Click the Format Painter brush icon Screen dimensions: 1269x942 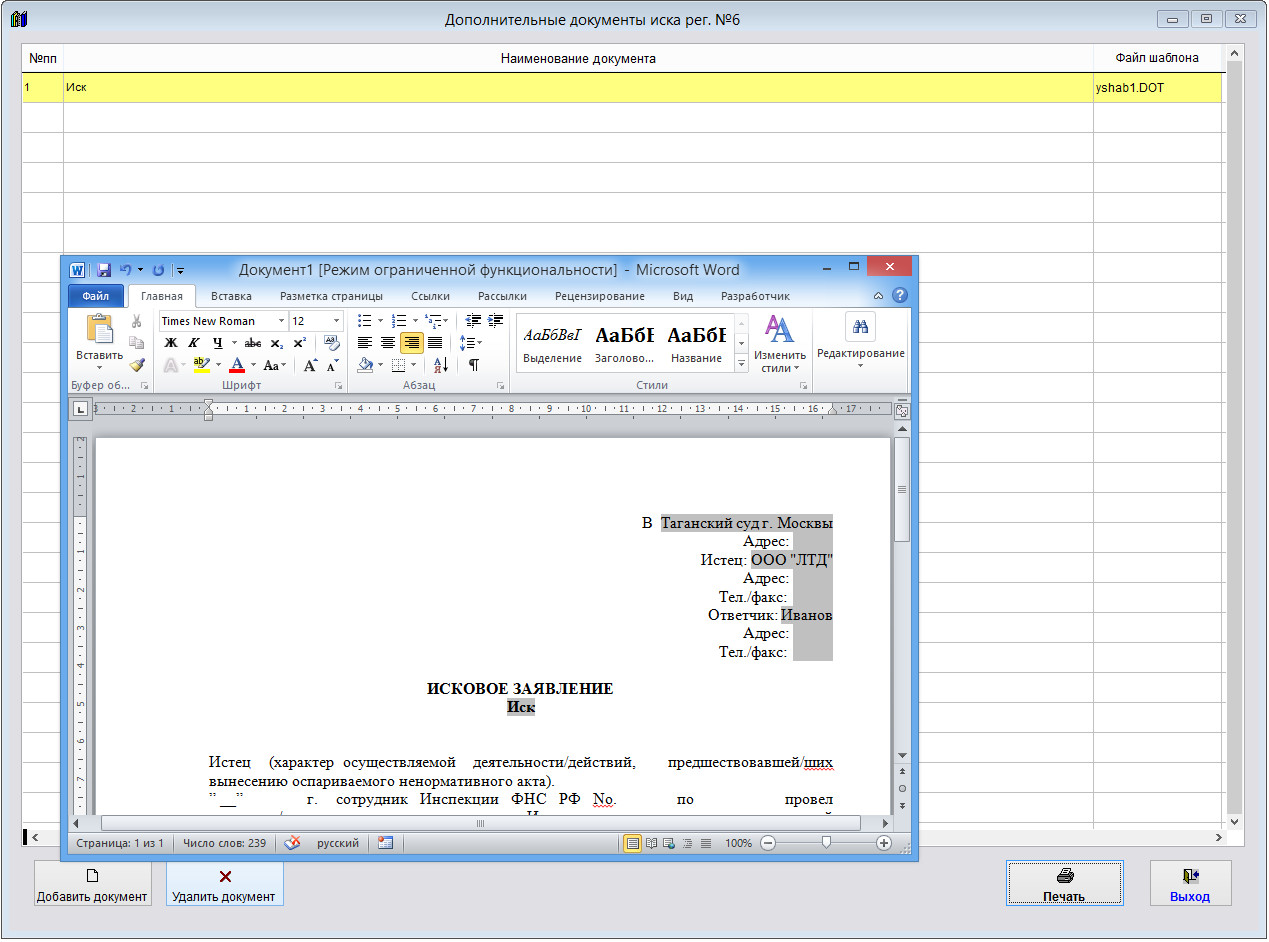[x=137, y=365]
